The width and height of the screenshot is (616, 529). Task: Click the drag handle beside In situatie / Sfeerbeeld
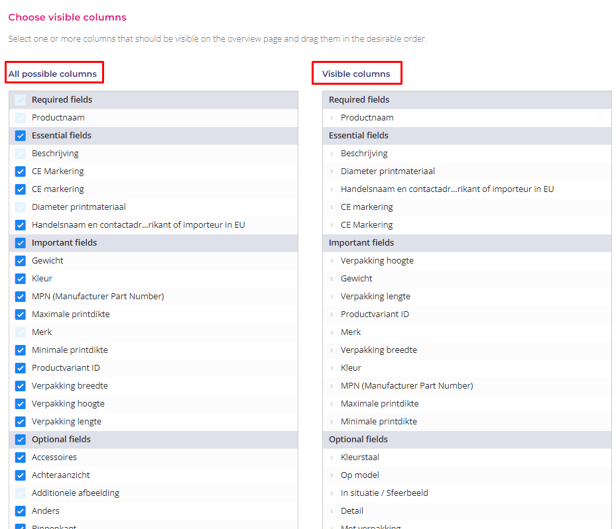(332, 493)
